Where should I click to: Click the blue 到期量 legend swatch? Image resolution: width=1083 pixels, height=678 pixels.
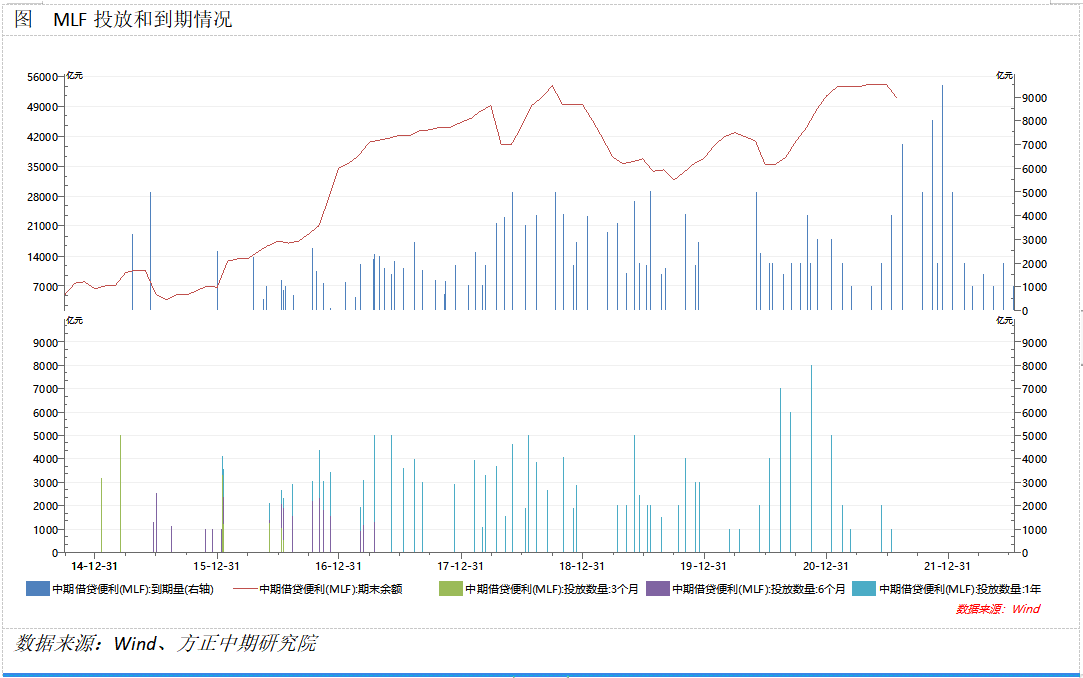38,589
